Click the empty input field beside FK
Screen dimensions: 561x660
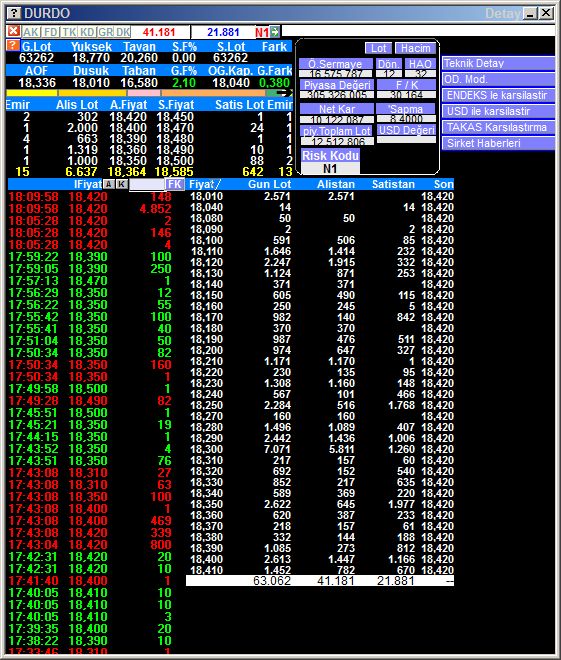click(x=147, y=184)
